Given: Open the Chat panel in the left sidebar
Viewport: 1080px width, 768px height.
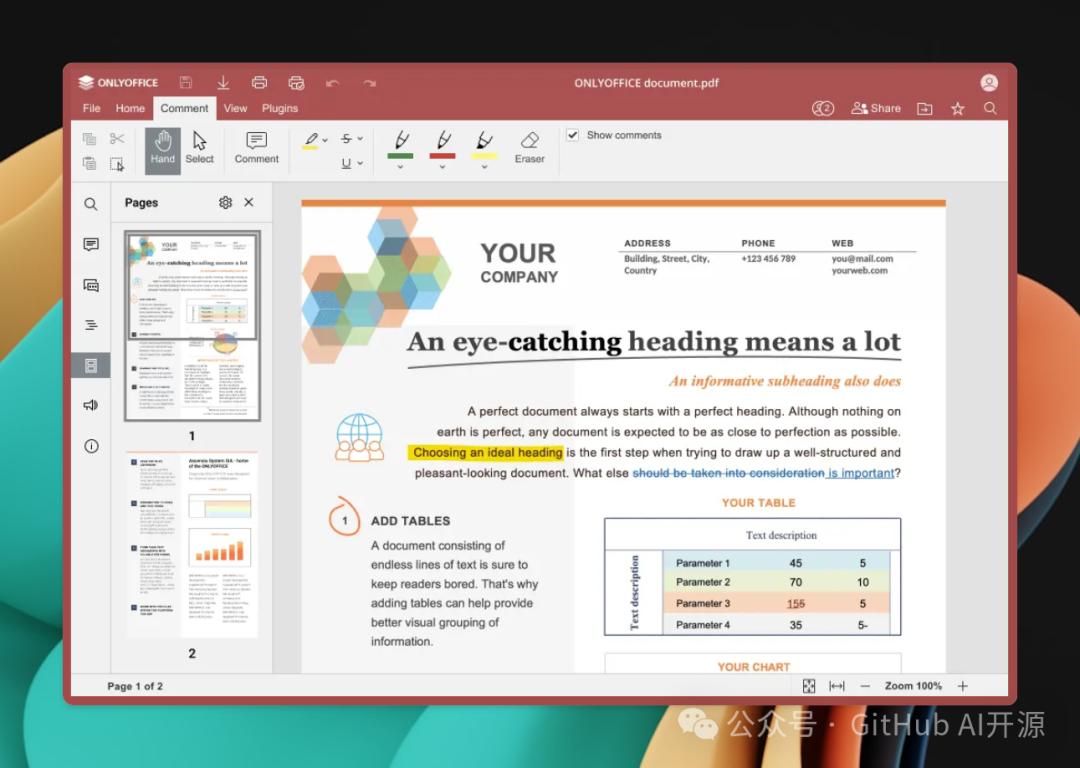Looking at the screenshot, I should (91, 285).
